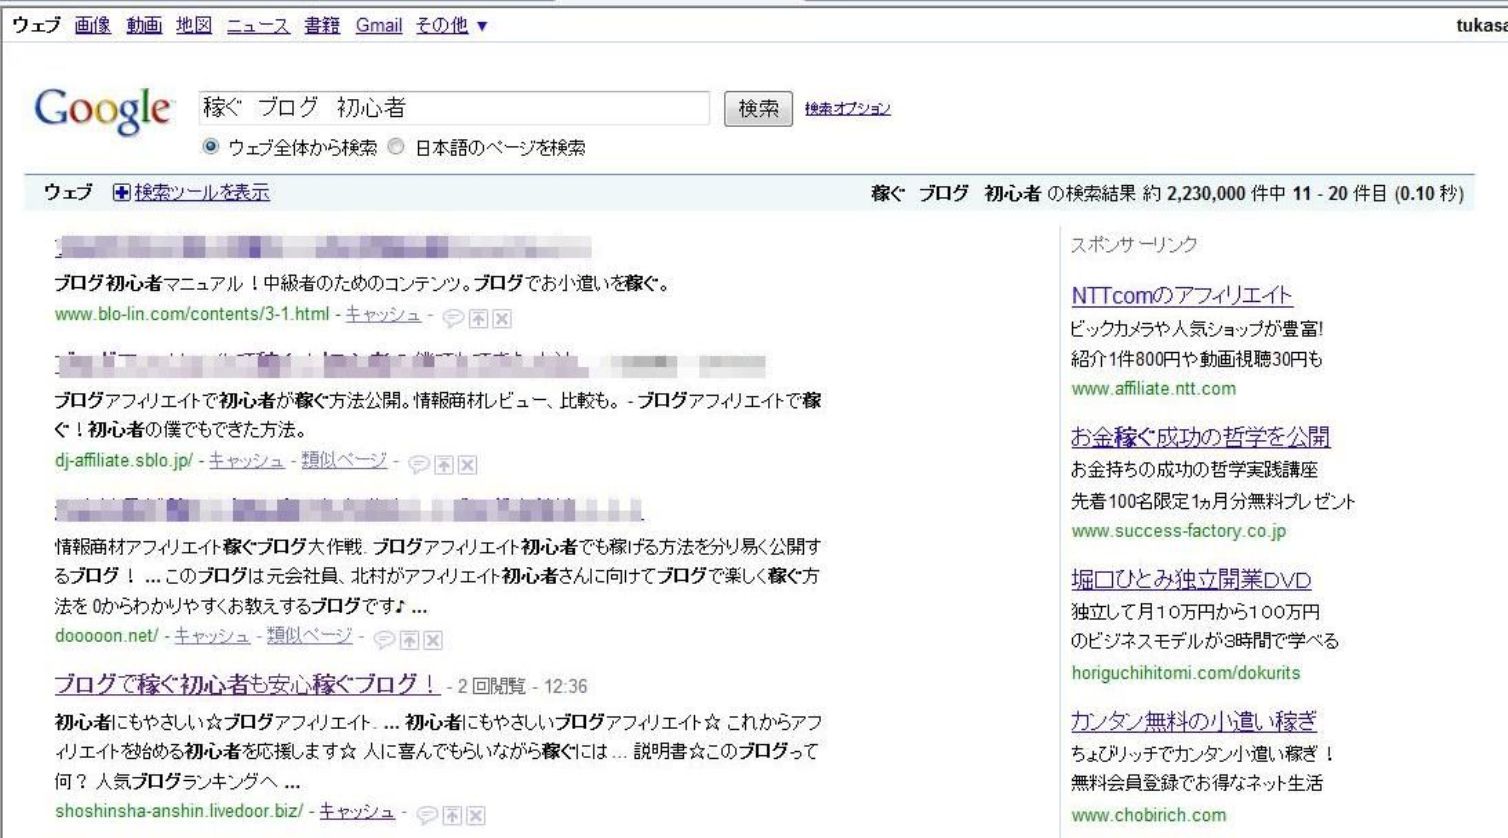Select 日本語のページを検索 radio button
This screenshot has height=838, width=1508.
396,147
